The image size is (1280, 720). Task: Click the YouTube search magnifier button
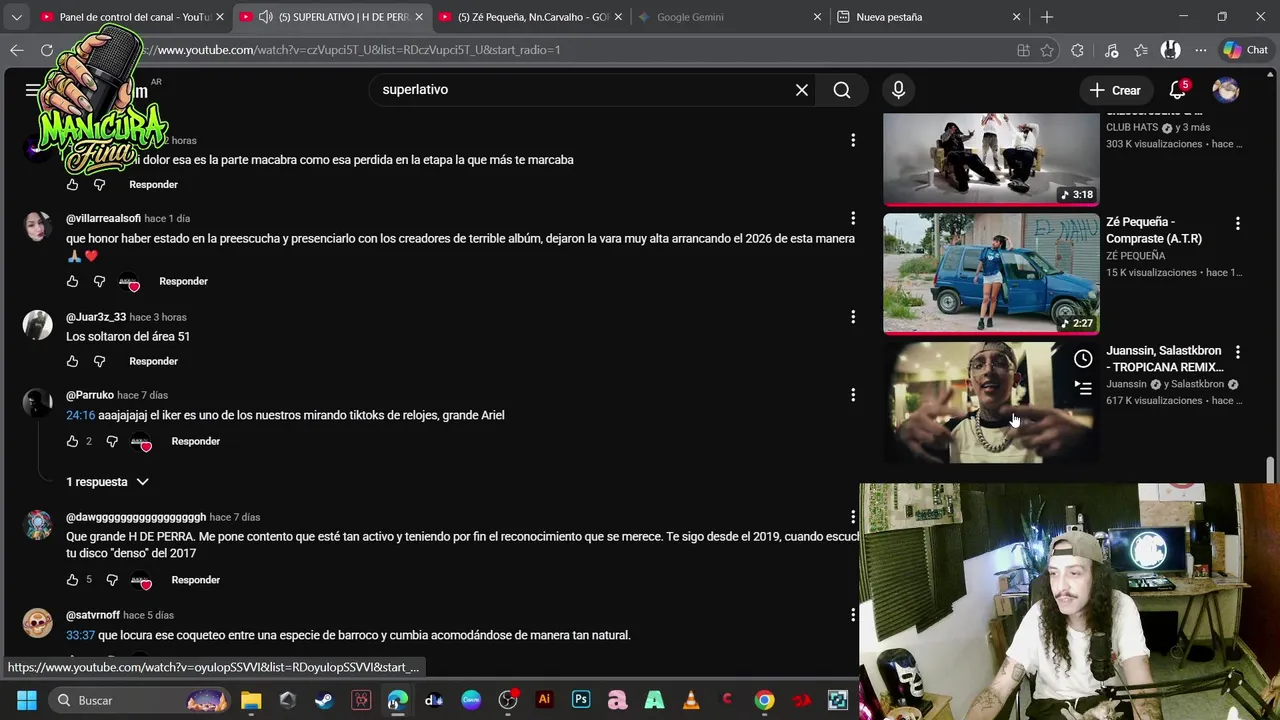842,90
